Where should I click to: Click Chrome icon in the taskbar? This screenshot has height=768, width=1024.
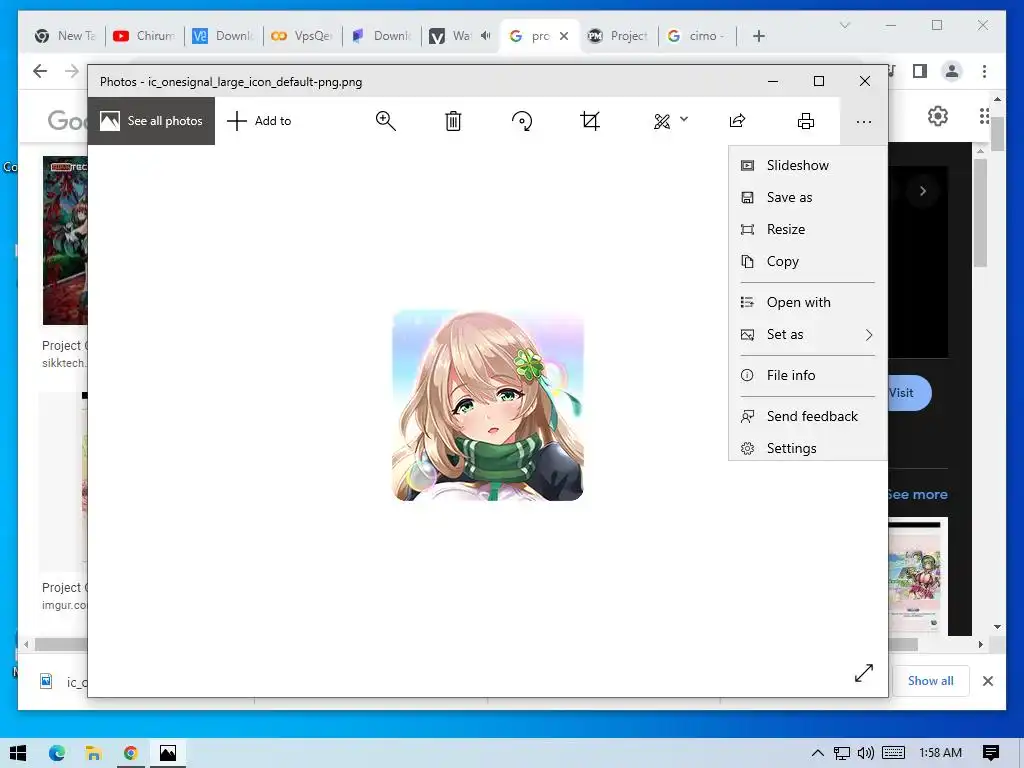coord(131,753)
